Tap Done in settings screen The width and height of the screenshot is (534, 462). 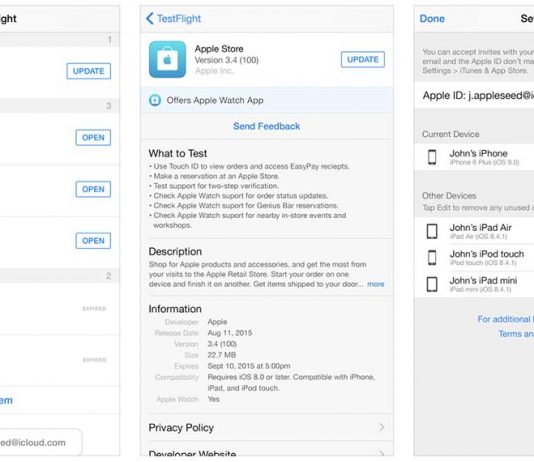click(432, 18)
